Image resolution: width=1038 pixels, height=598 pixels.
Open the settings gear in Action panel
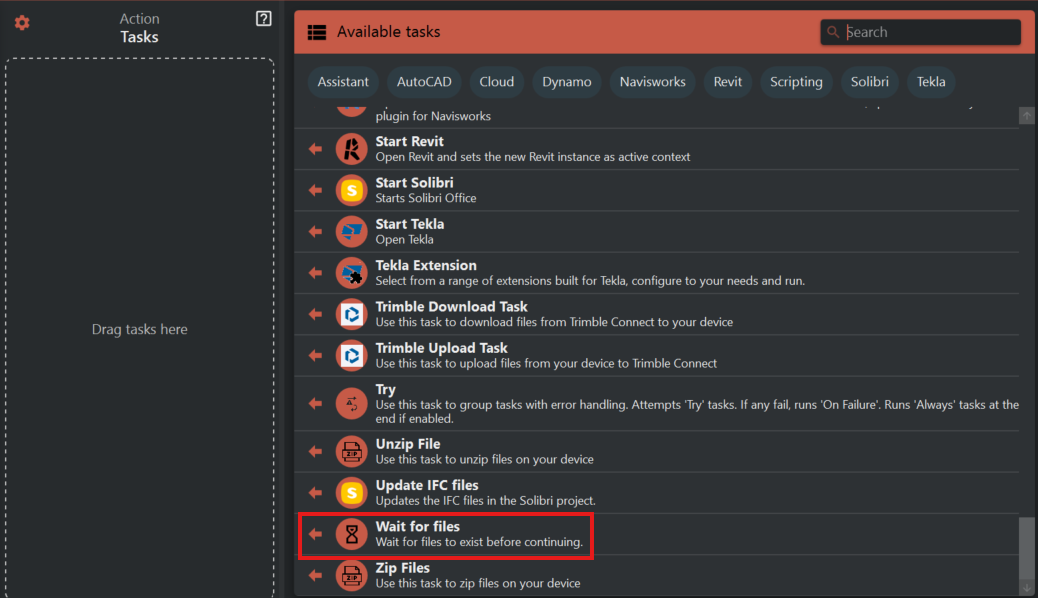[x=22, y=23]
